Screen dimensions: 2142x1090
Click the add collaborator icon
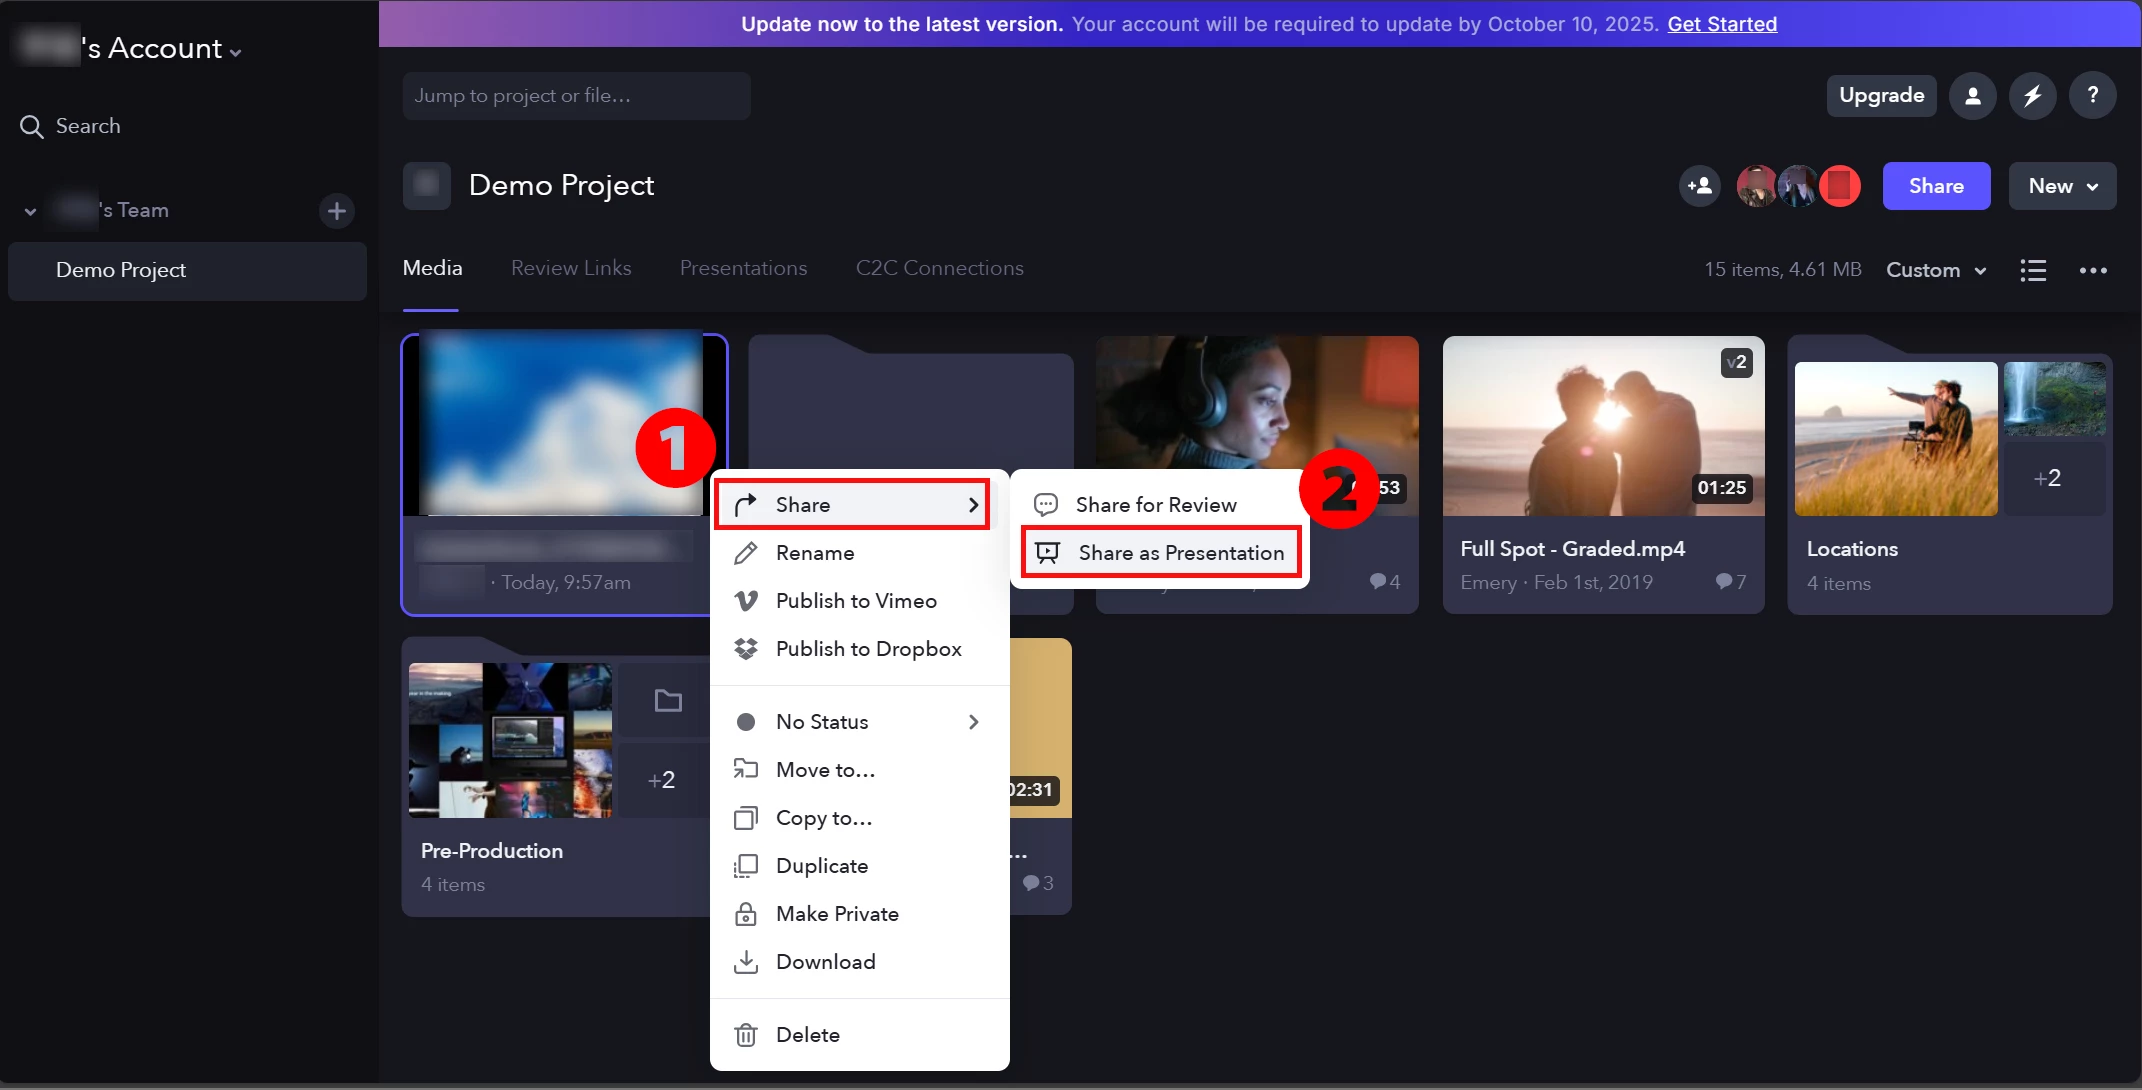[x=1699, y=186]
